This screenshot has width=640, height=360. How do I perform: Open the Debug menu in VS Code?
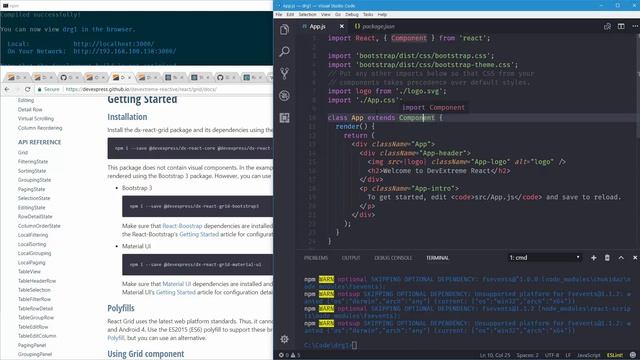coord(352,14)
